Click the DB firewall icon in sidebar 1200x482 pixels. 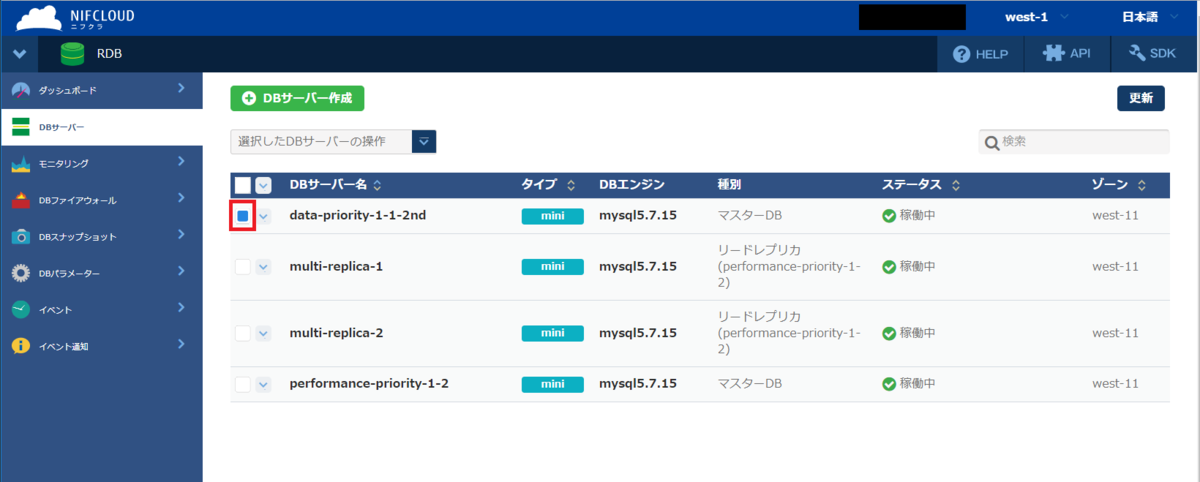pos(21,200)
